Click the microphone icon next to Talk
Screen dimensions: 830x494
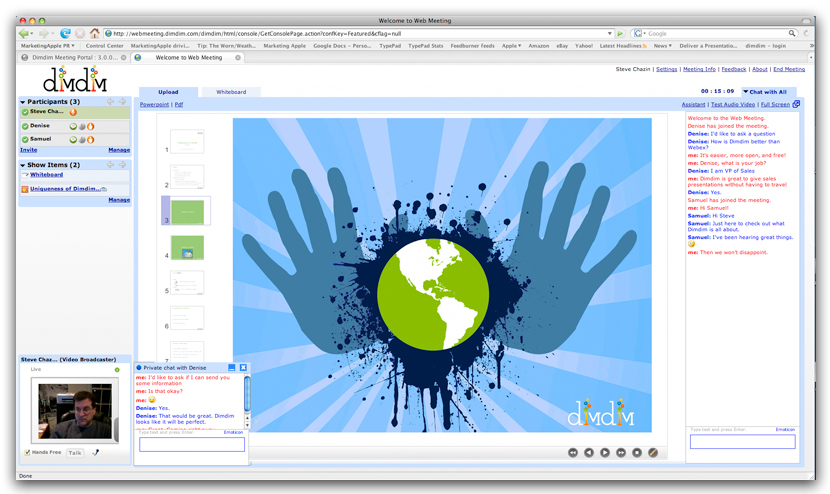click(x=95, y=453)
